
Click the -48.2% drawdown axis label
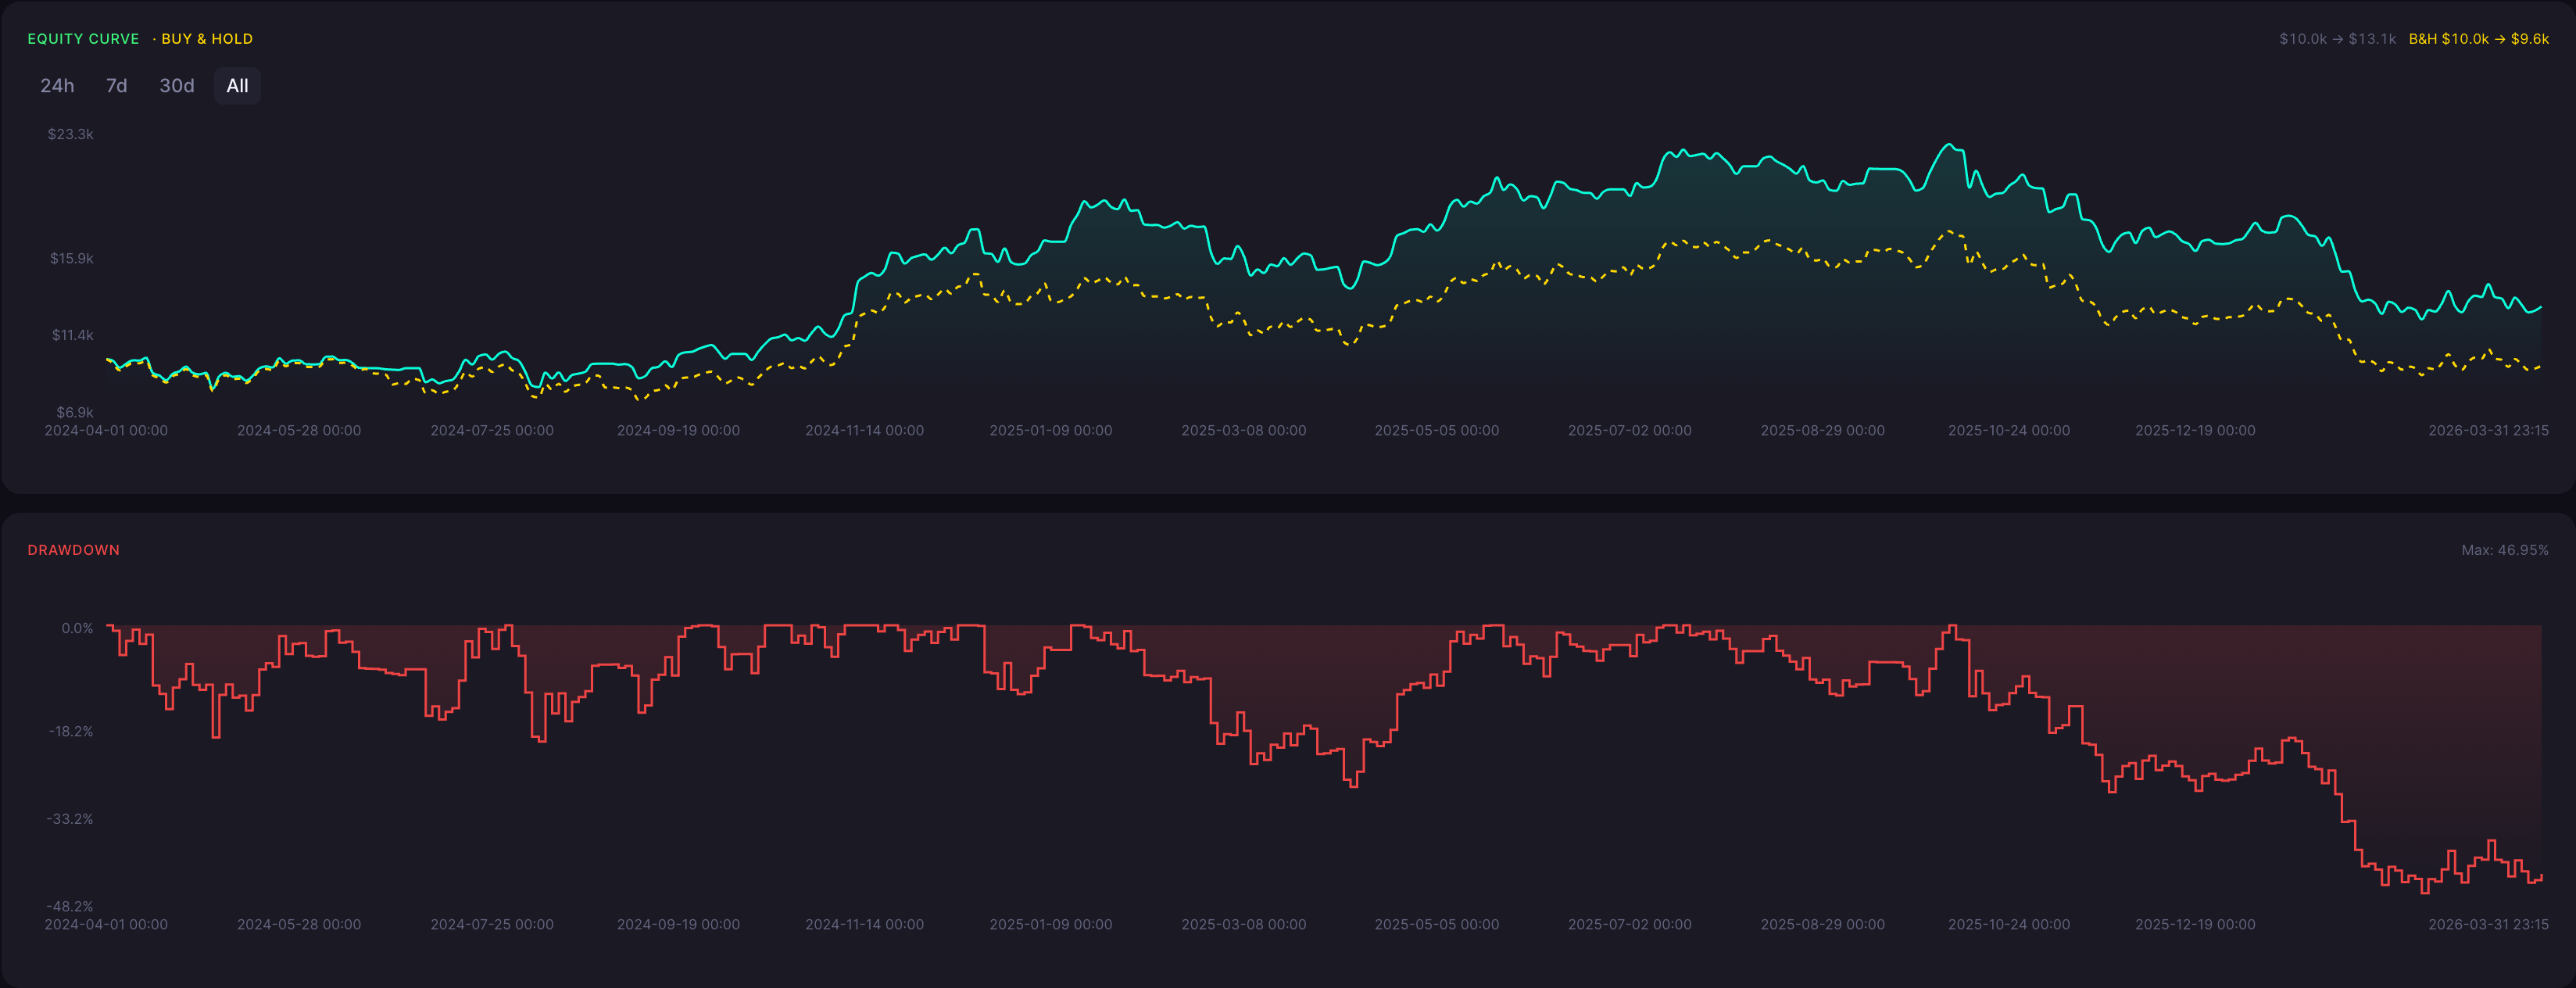pos(70,906)
